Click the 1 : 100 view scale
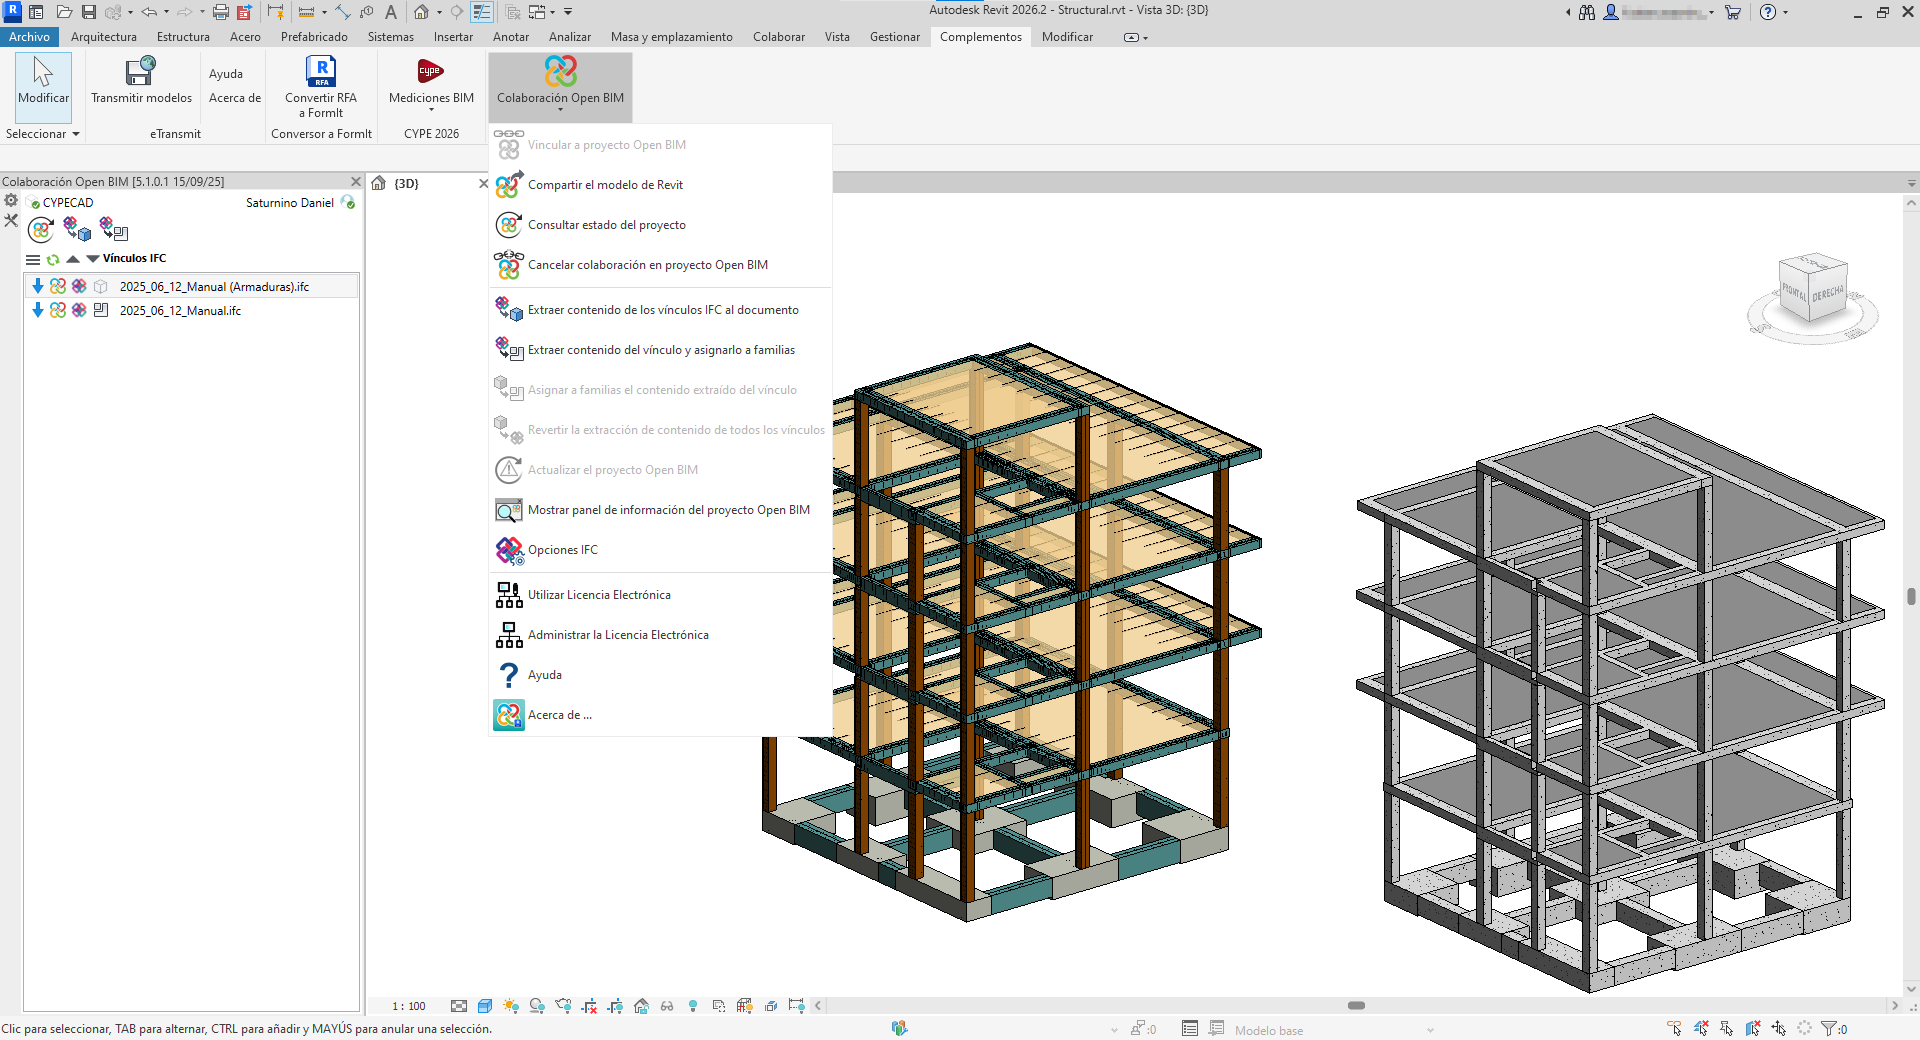This screenshot has height=1040, width=1920. [x=408, y=1006]
